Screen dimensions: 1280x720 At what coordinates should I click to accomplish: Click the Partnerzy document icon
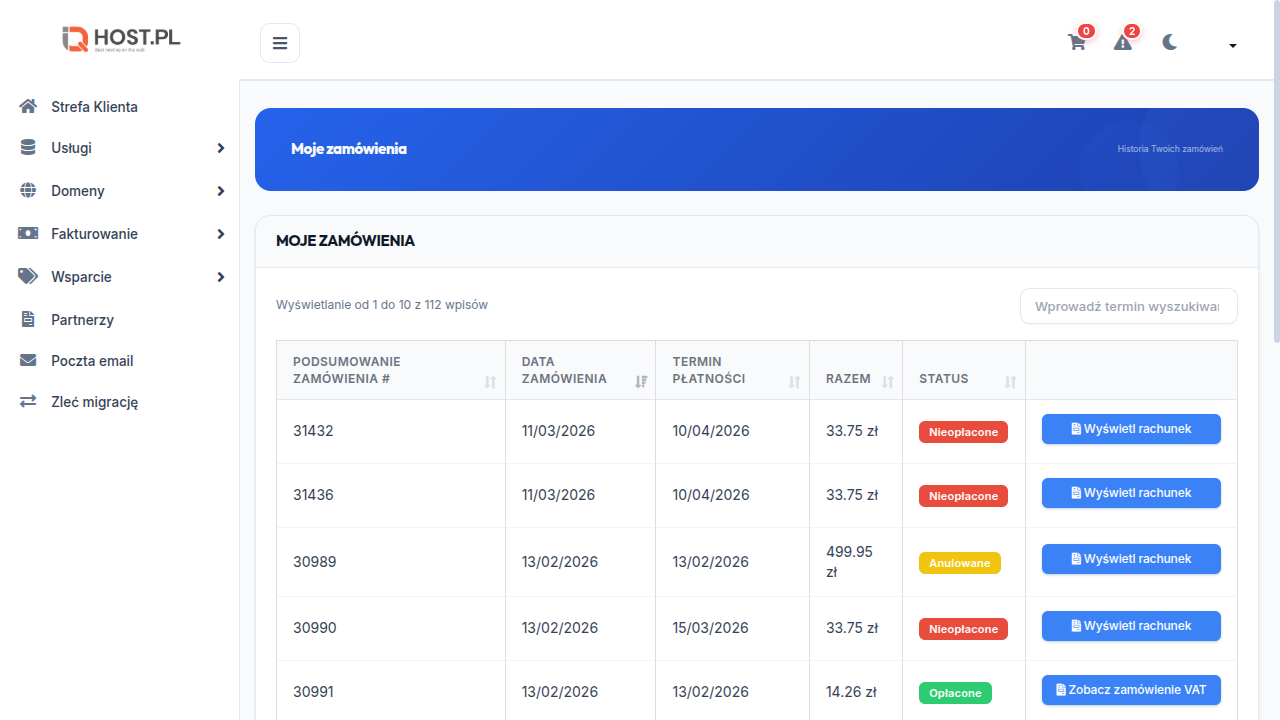28,319
